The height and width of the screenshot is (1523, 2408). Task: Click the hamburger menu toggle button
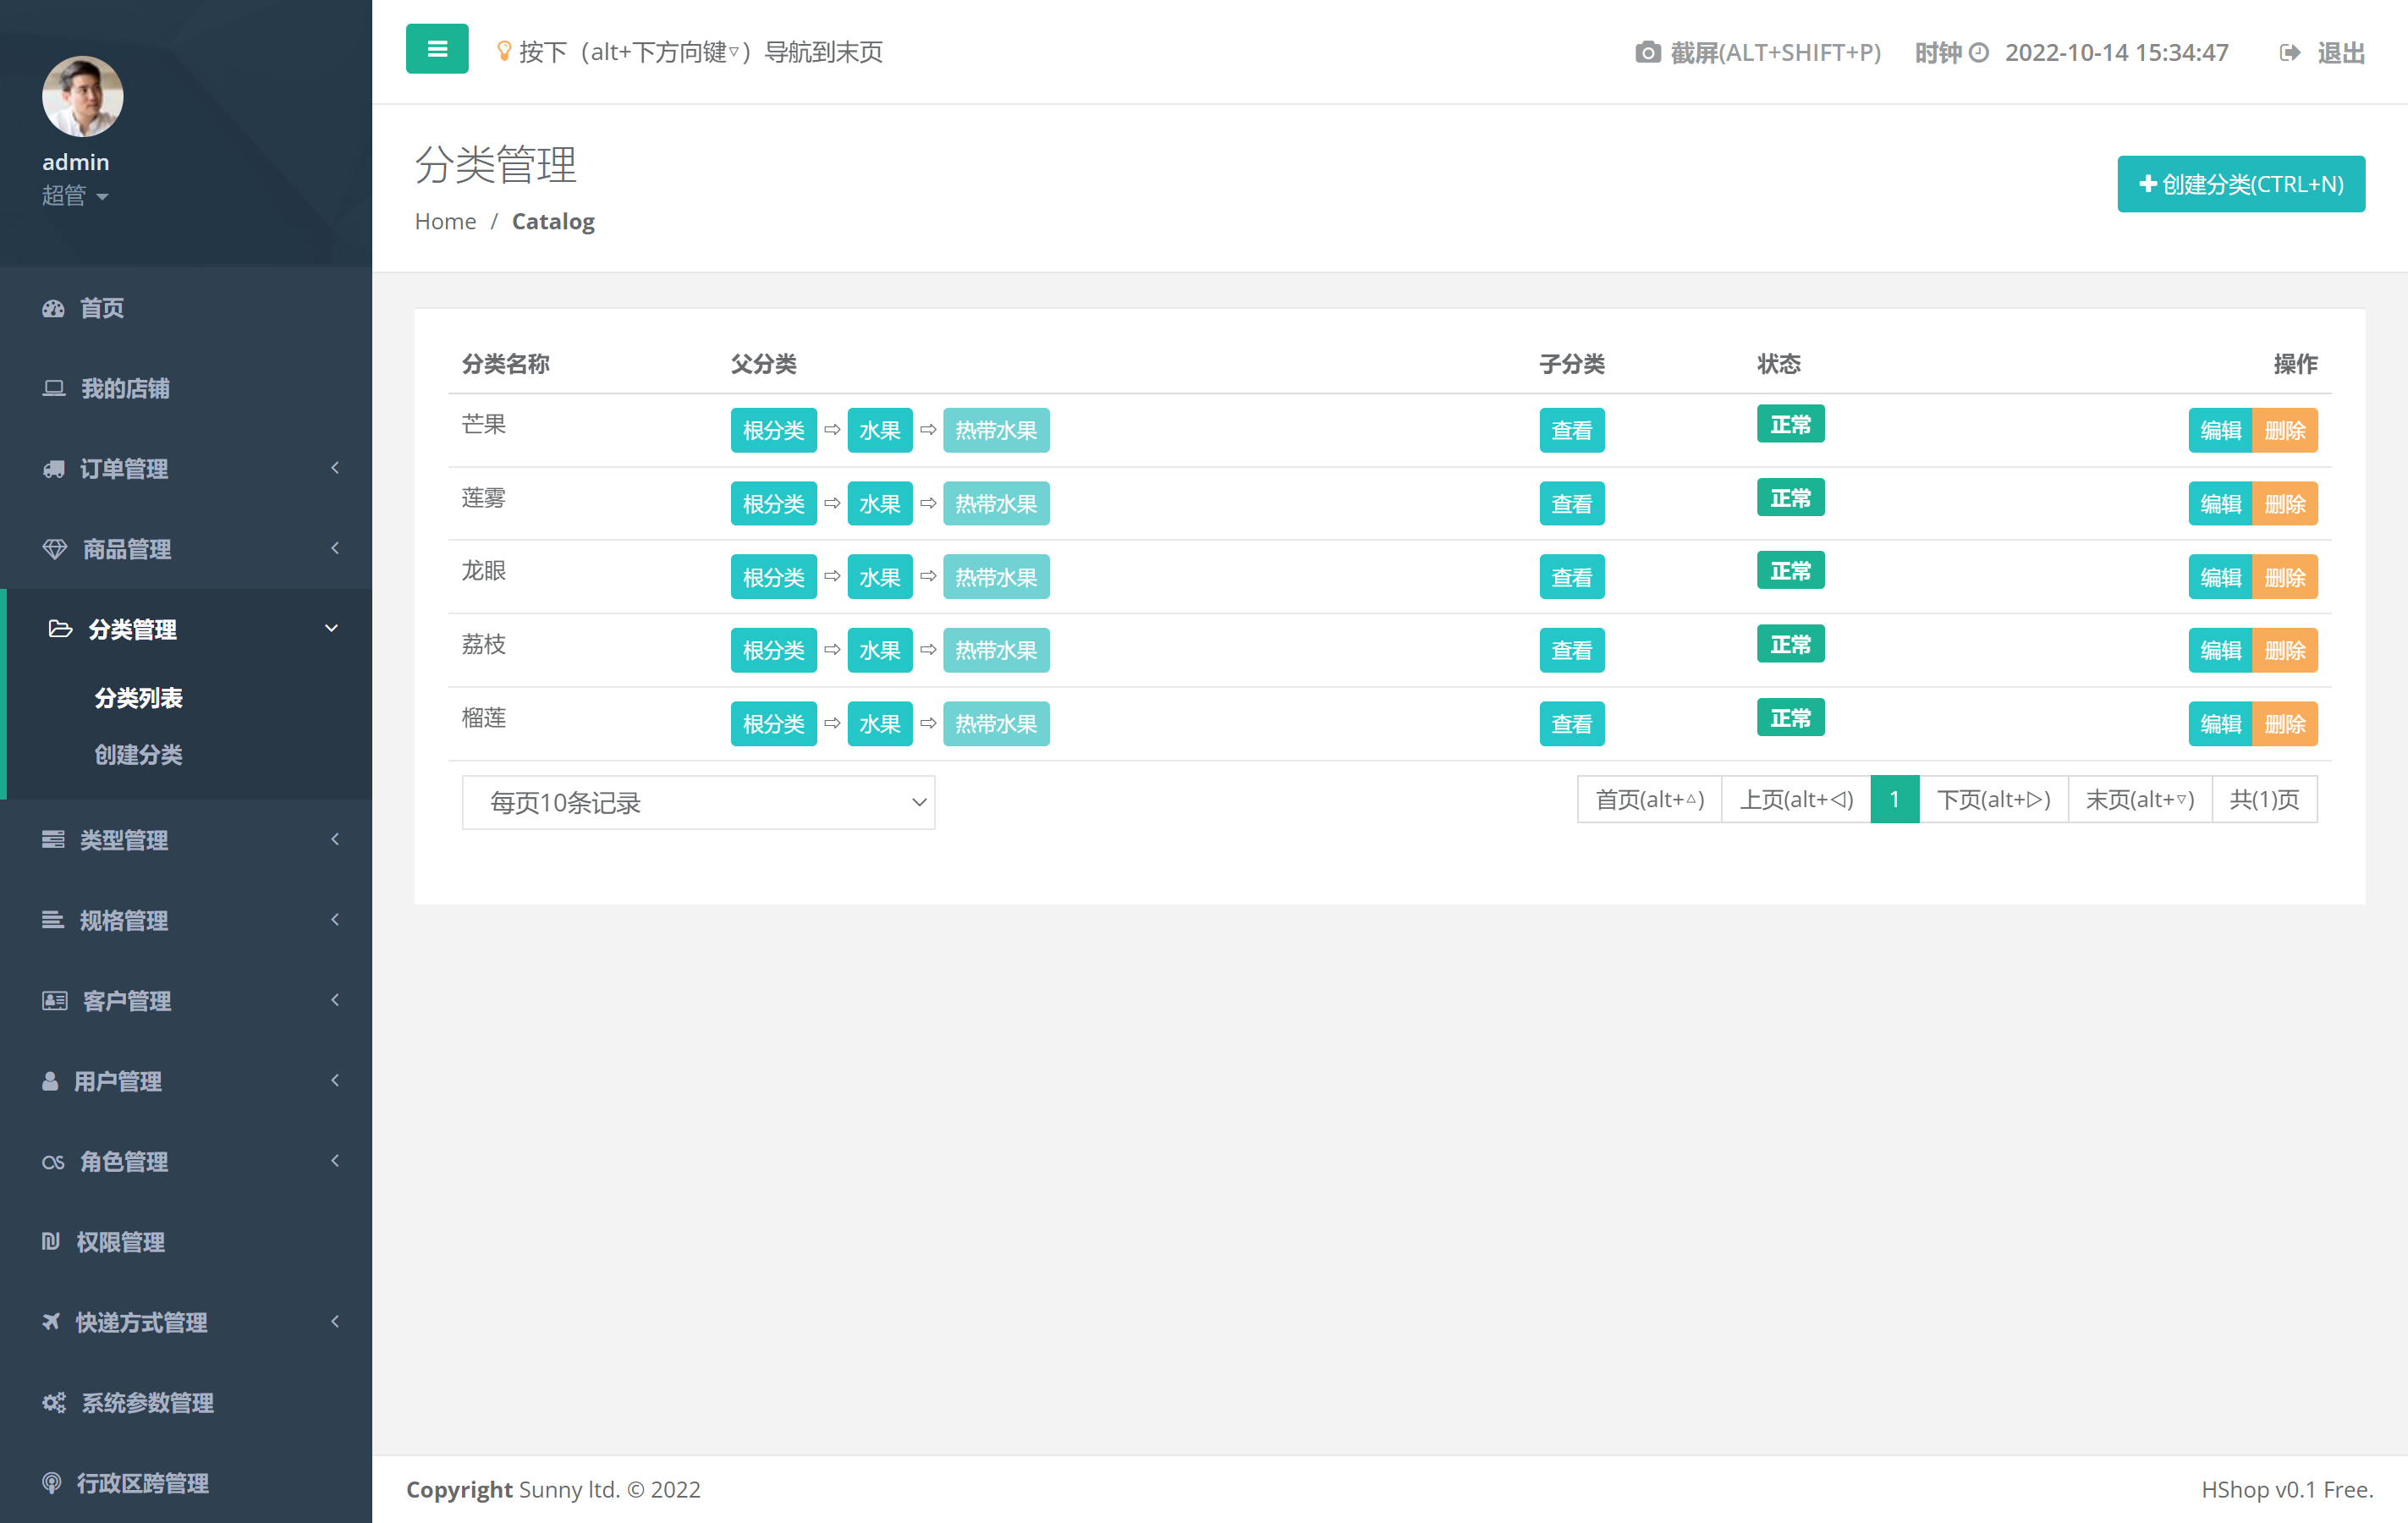tap(437, 49)
